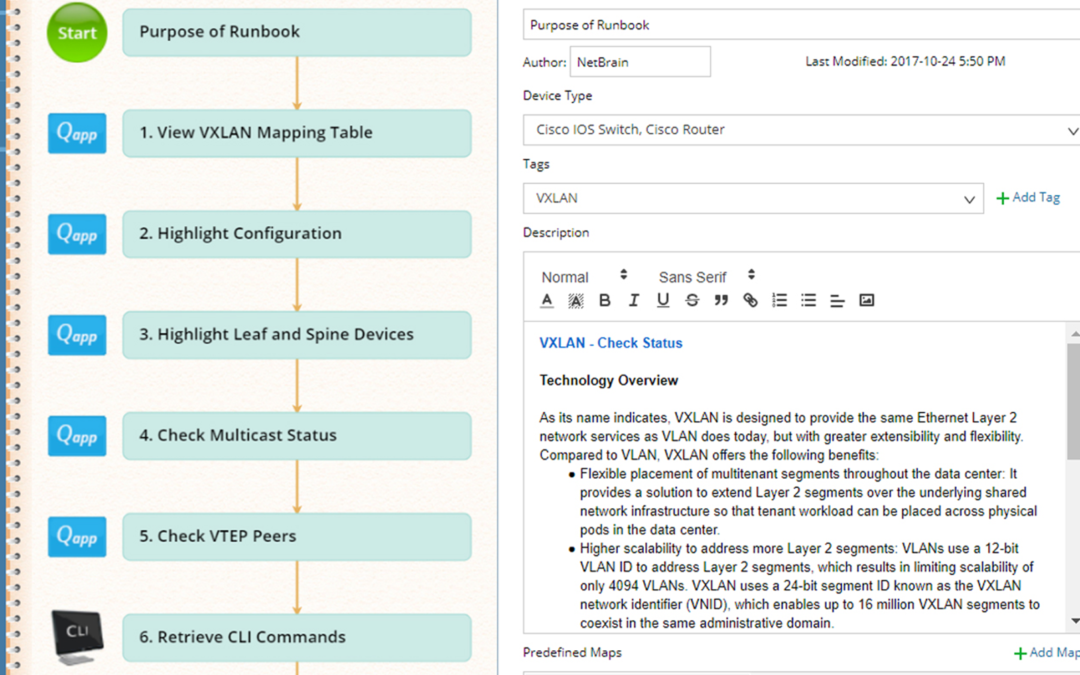Apply blockquote formatting
Viewport: 1080px width, 675px height.
tap(721, 300)
